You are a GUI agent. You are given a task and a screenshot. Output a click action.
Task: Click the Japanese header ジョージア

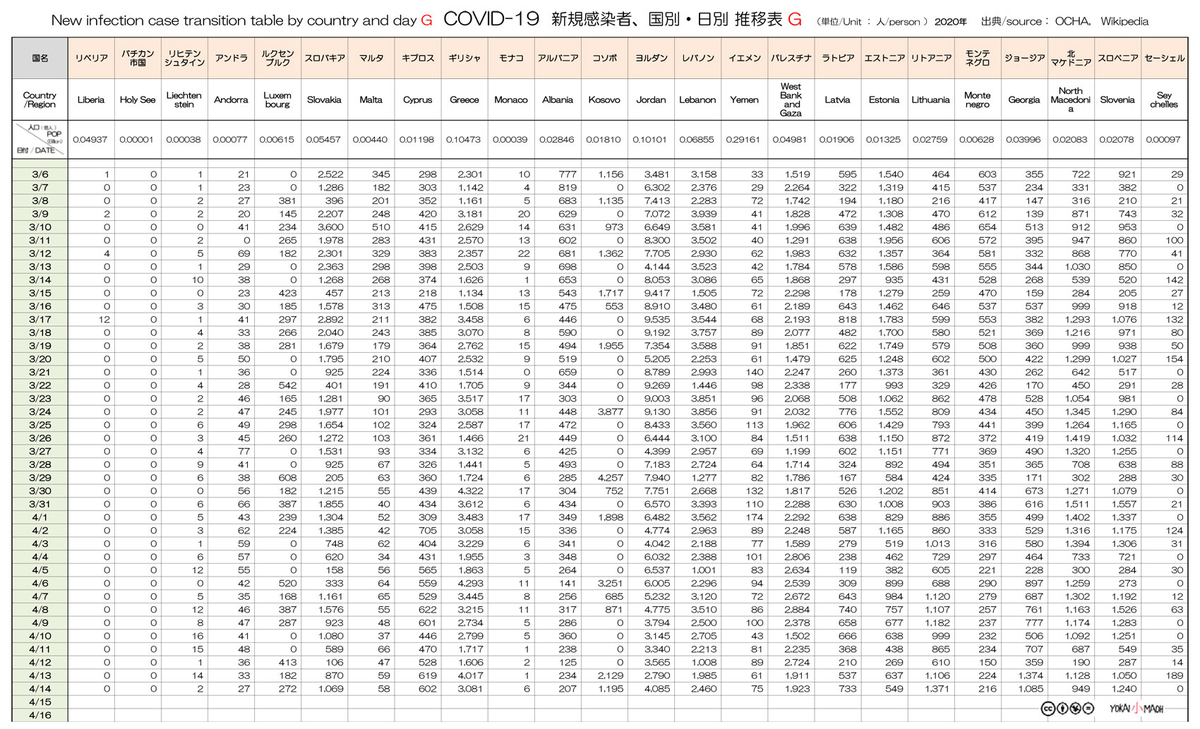[1023, 59]
